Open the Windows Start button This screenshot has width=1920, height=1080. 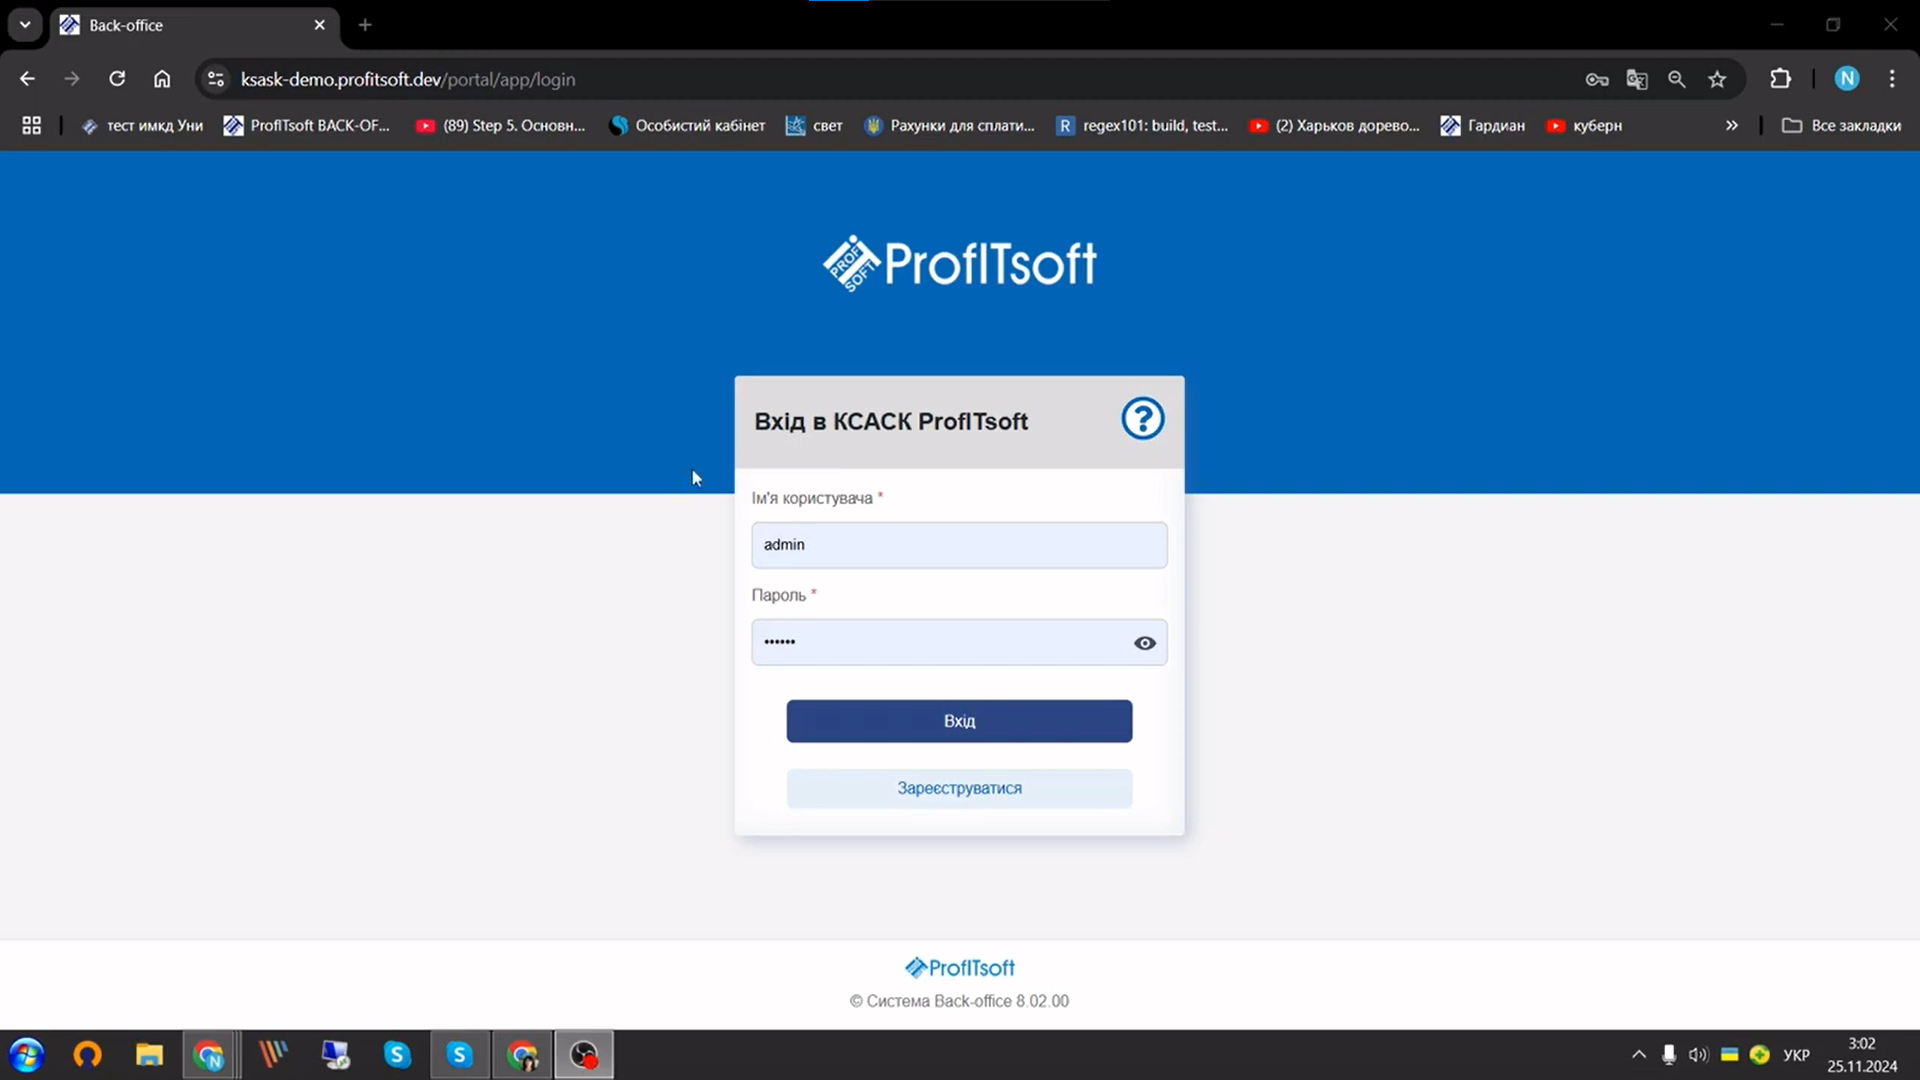click(27, 1055)
